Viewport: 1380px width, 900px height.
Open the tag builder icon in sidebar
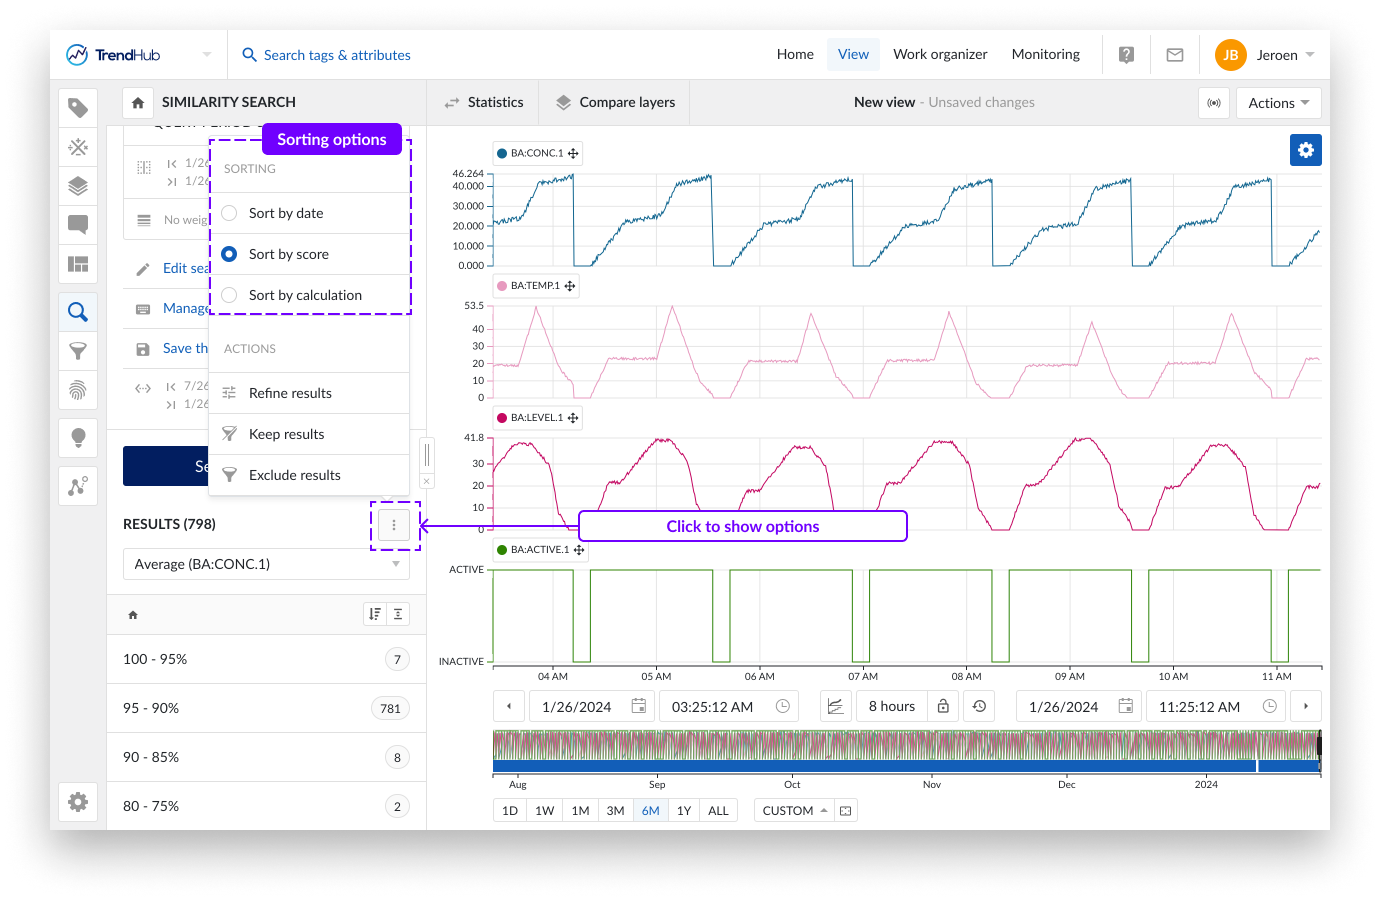pyautogui.click(x=78, y=108)
